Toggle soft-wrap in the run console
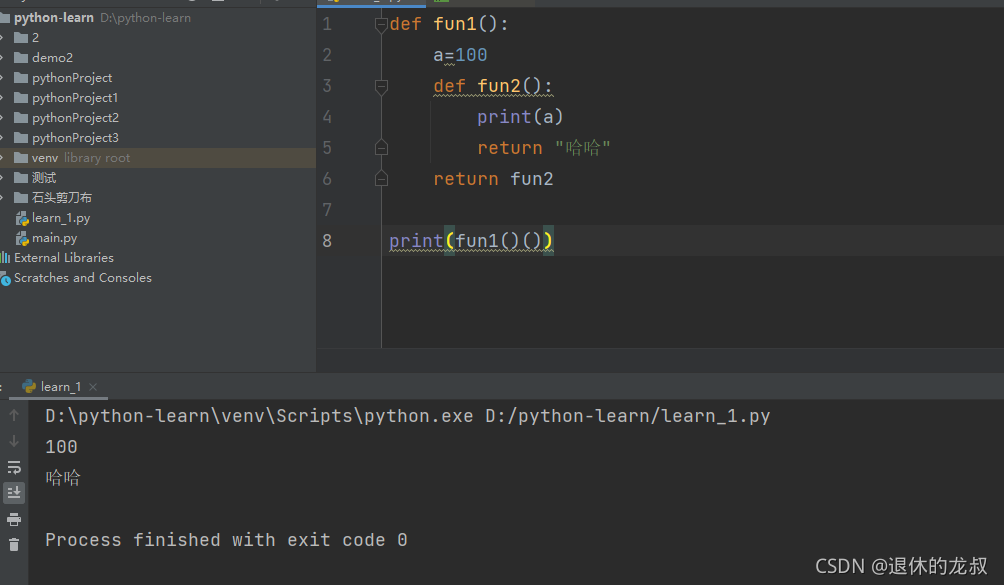Image resolution: width=1004 pixels, height=585 pixels. coord(14,467)
